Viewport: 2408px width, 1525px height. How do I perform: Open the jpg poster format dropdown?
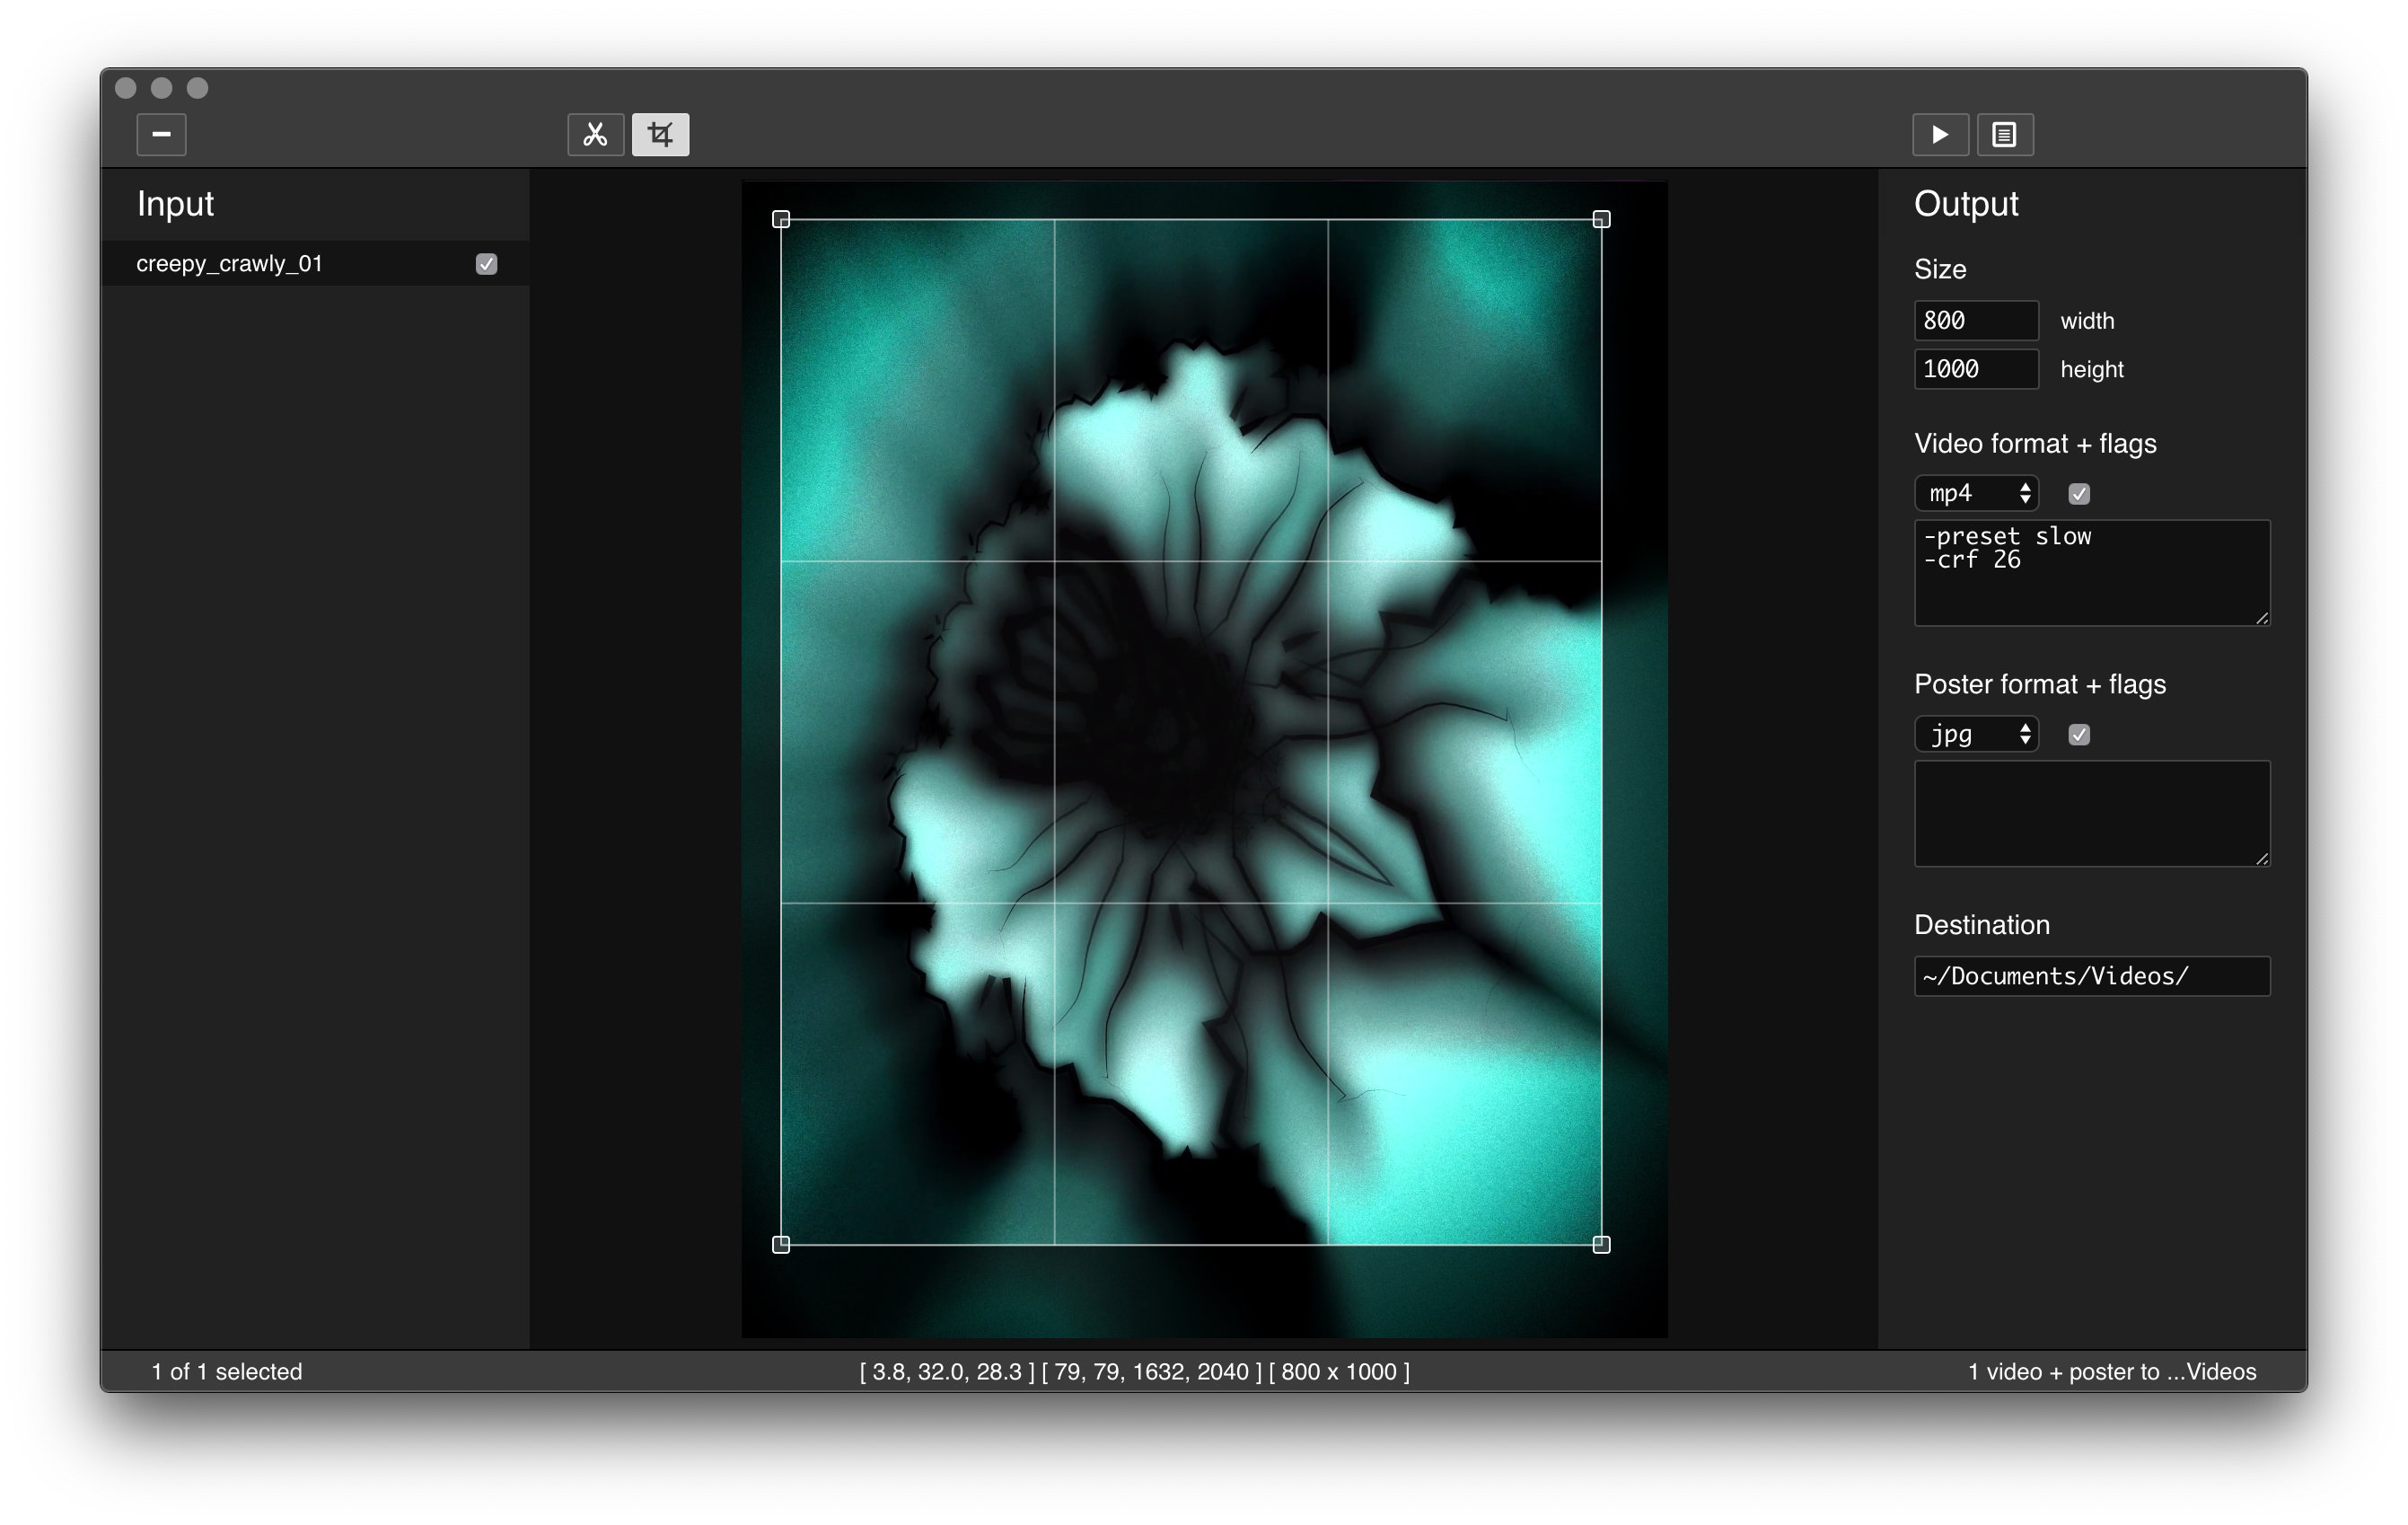1975,735
